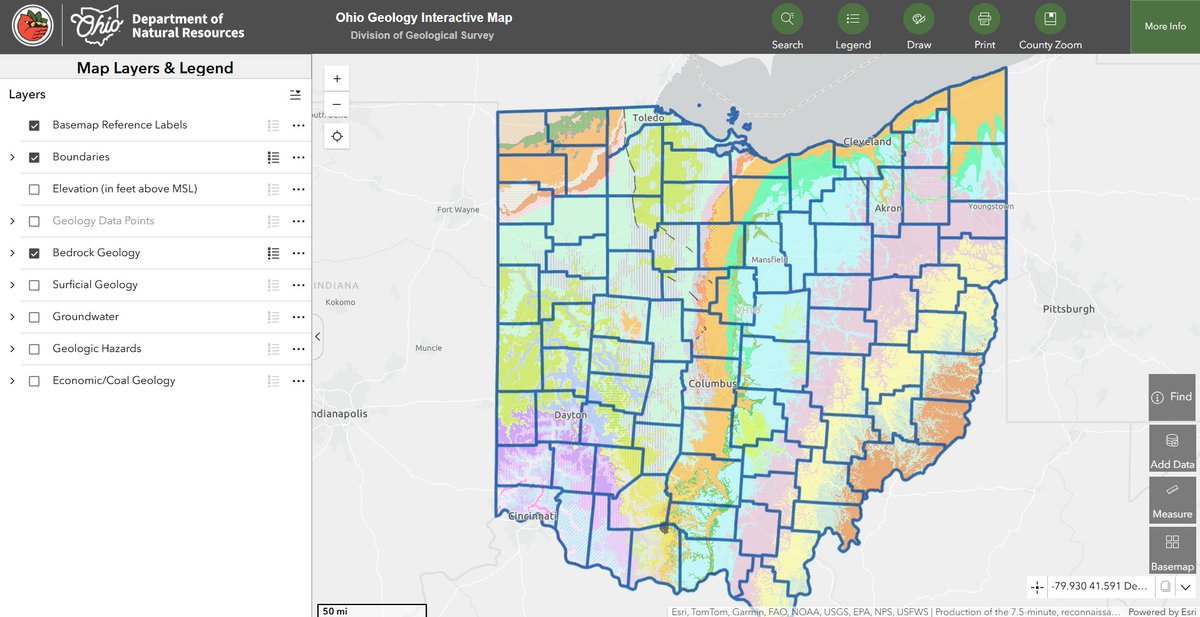
Task: Uncheck the Bedrock Geology layer
Action: [34, 253]
